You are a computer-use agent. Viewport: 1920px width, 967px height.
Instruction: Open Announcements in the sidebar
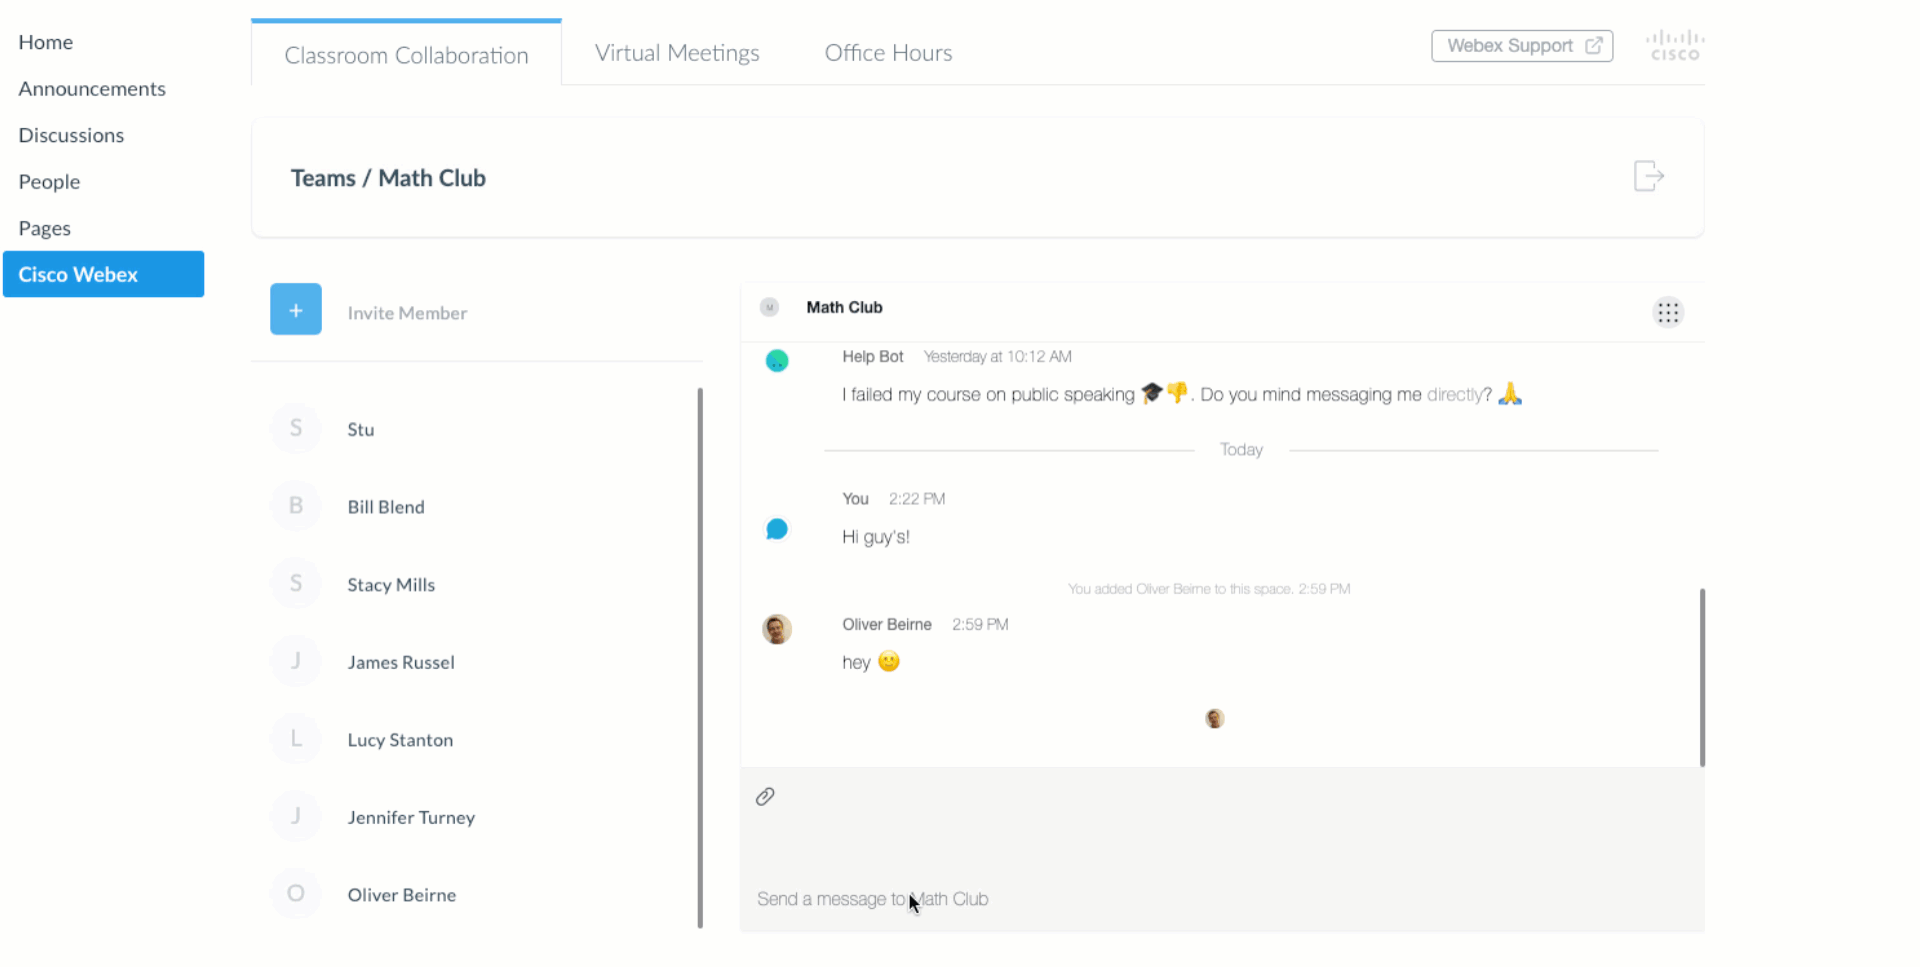point(92,88)
